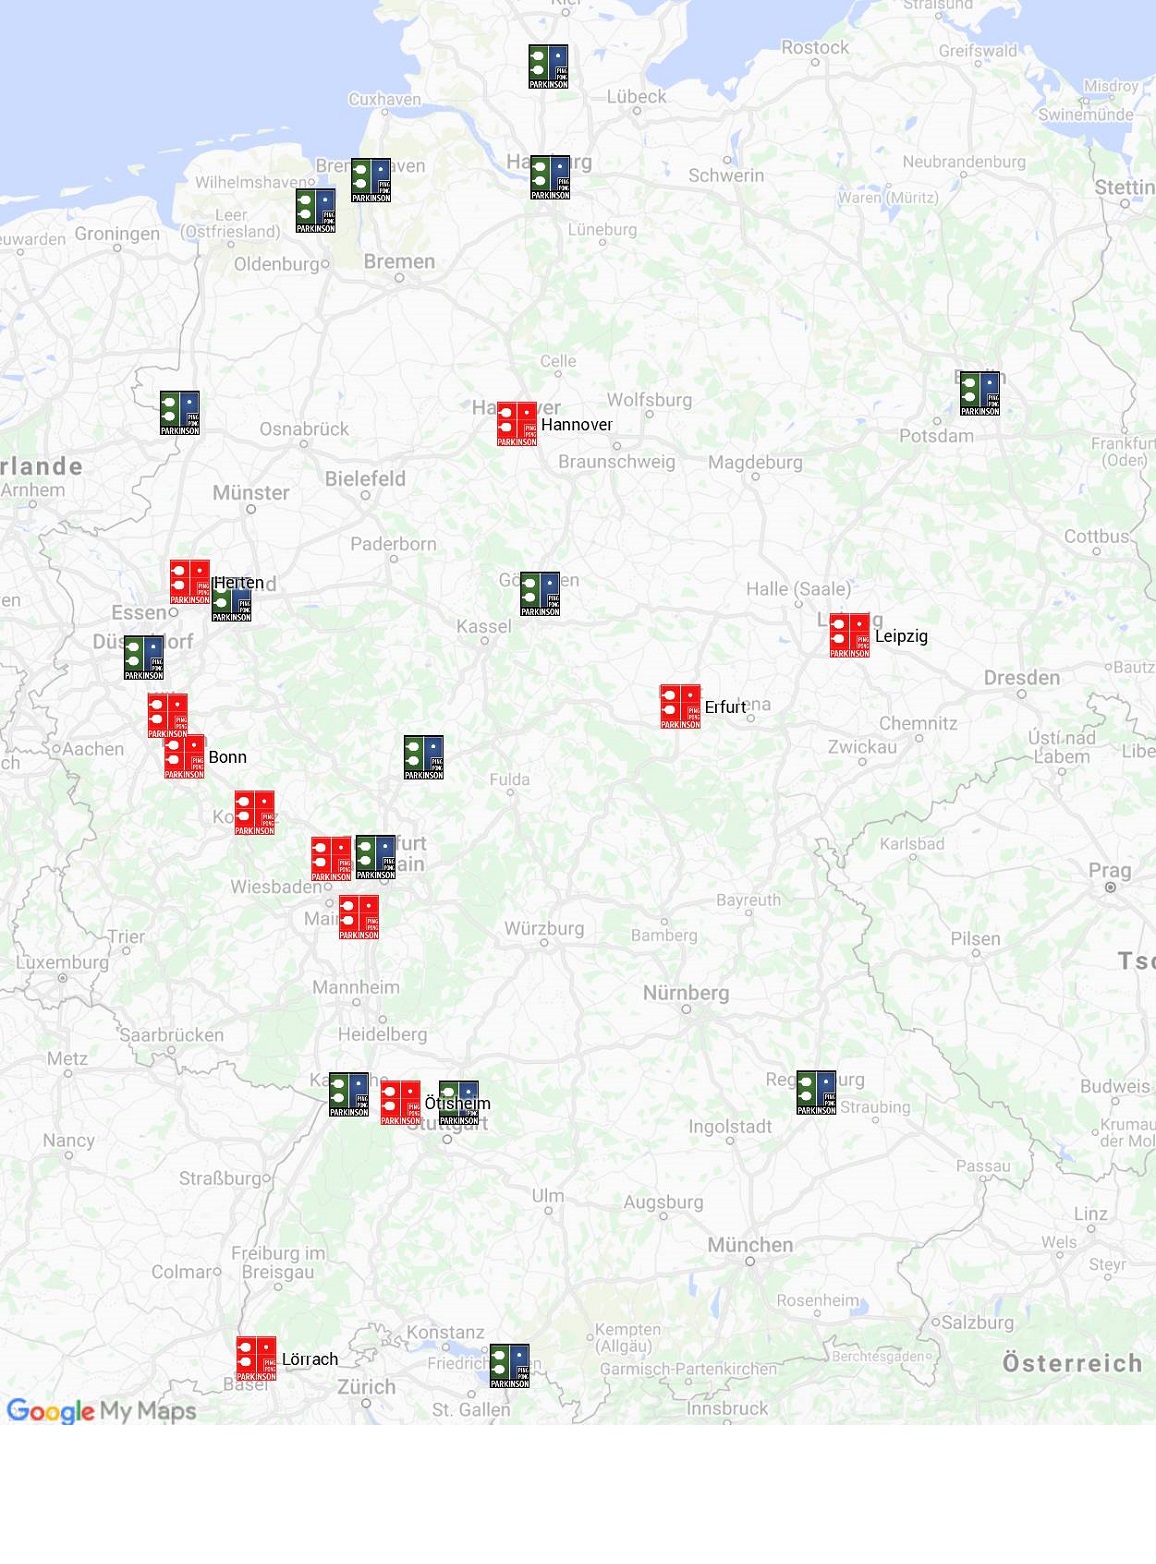
Task: Open the red marker near Mainz
Action: (358, 917)
